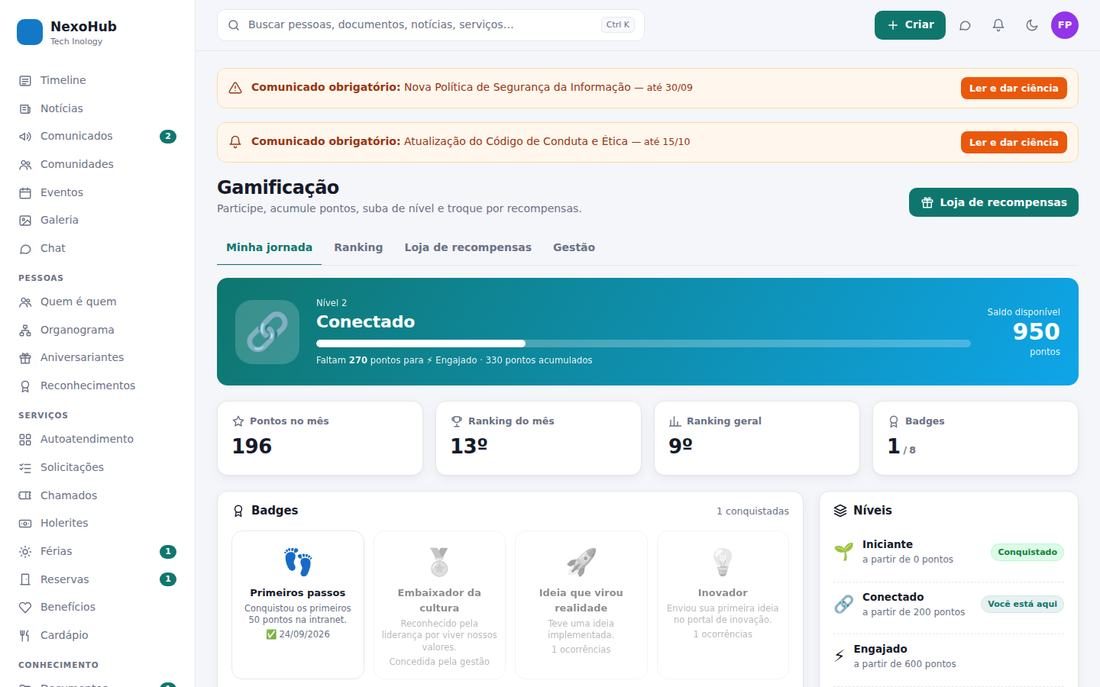Click the Notícias newspaper icon
The width and height of the screenshot is (1100, 687).
point(25,109)
